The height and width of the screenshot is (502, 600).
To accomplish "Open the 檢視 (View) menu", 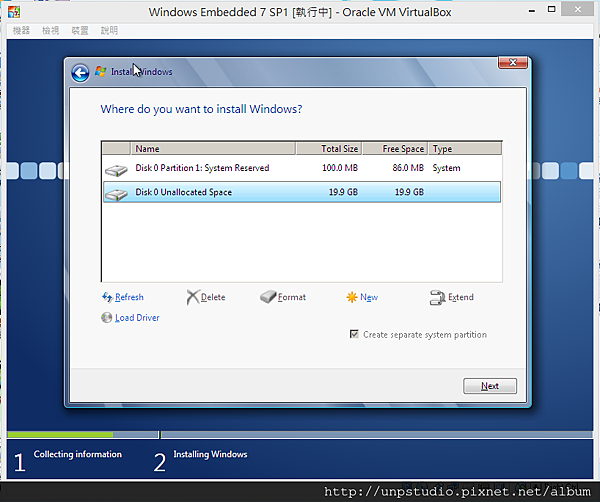I will pos(51,31).
